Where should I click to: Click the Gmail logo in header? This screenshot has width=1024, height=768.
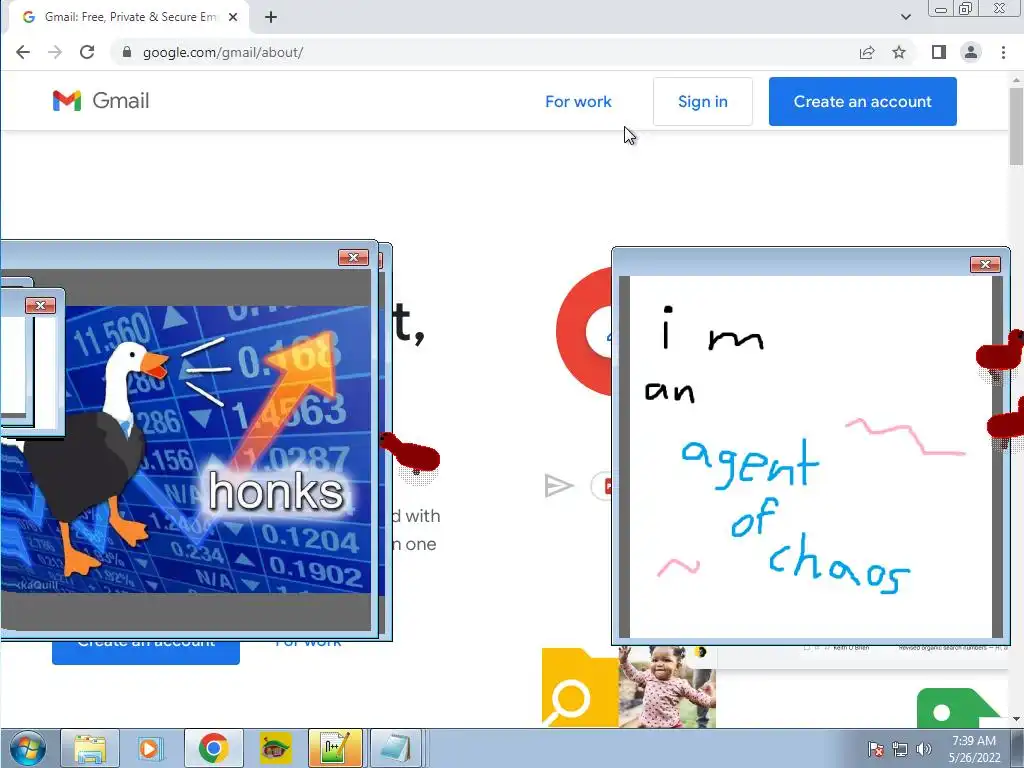coord(101,101)
